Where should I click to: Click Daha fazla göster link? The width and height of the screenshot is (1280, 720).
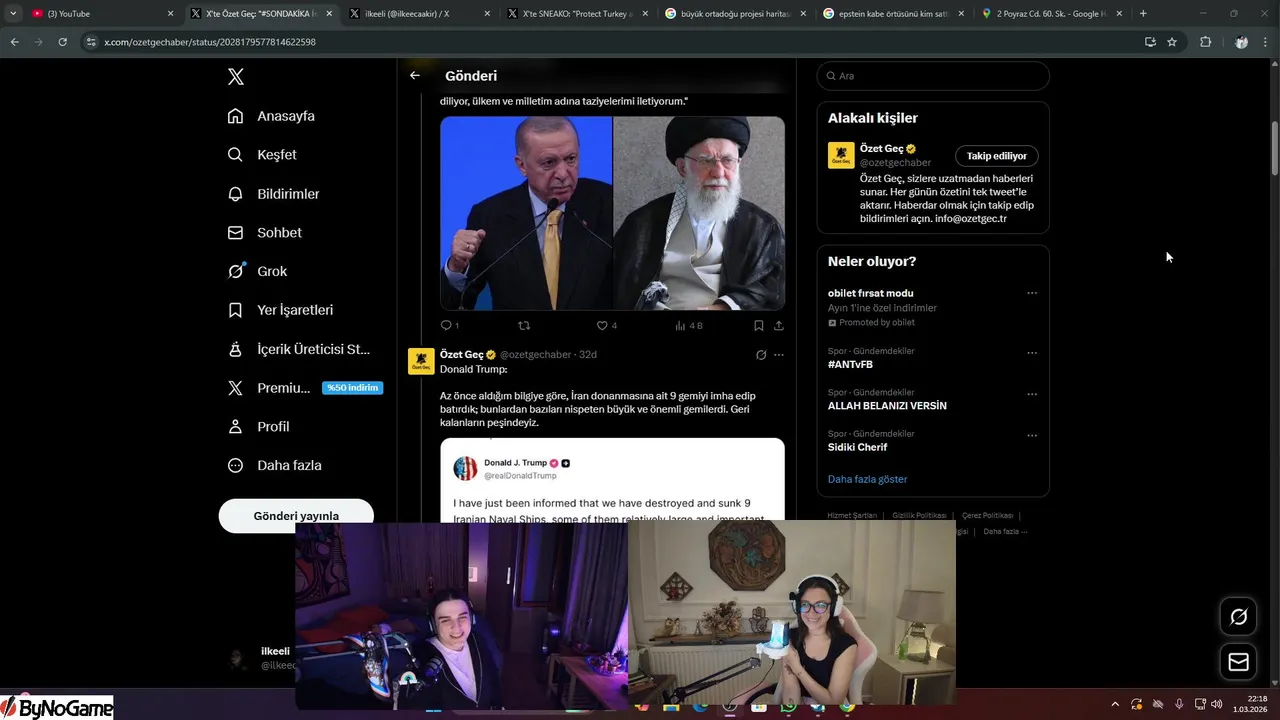tap(867, 479)
